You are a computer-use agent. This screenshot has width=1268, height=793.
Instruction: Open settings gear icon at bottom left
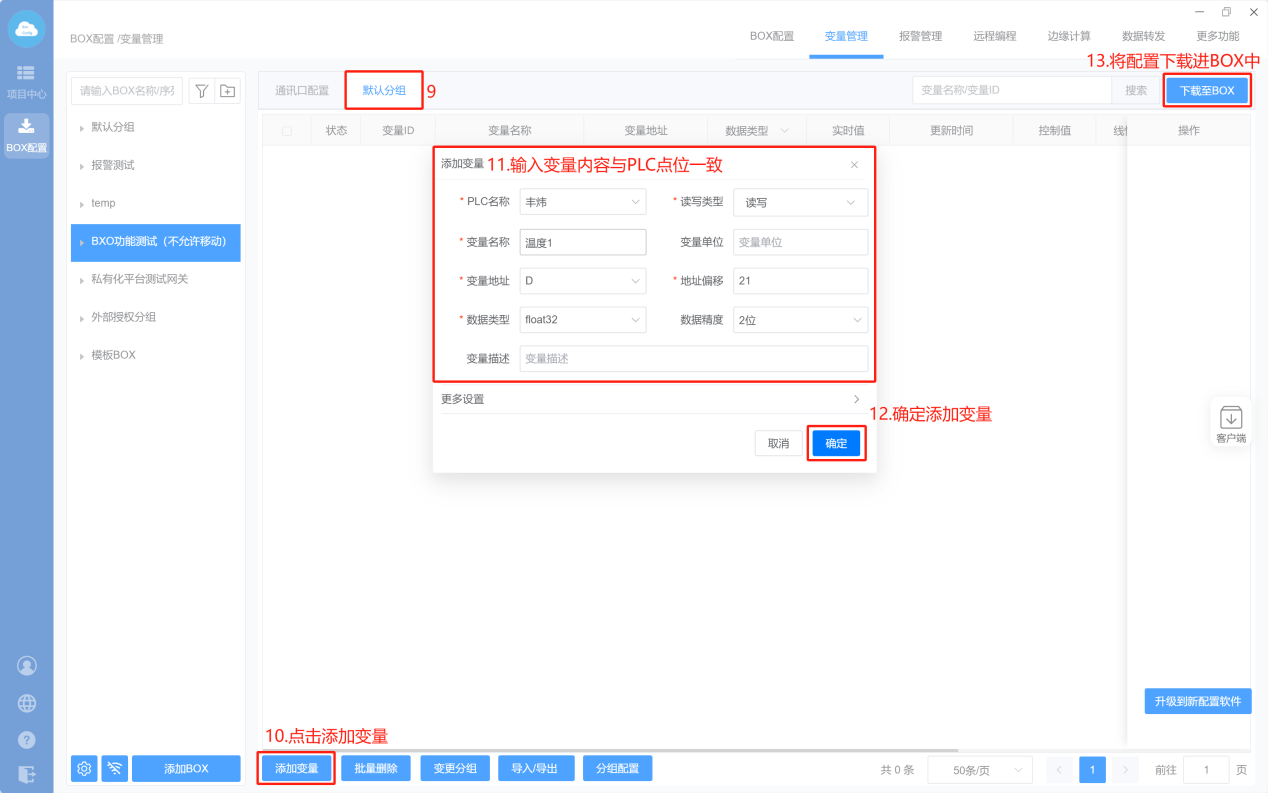tap(84, 768)
